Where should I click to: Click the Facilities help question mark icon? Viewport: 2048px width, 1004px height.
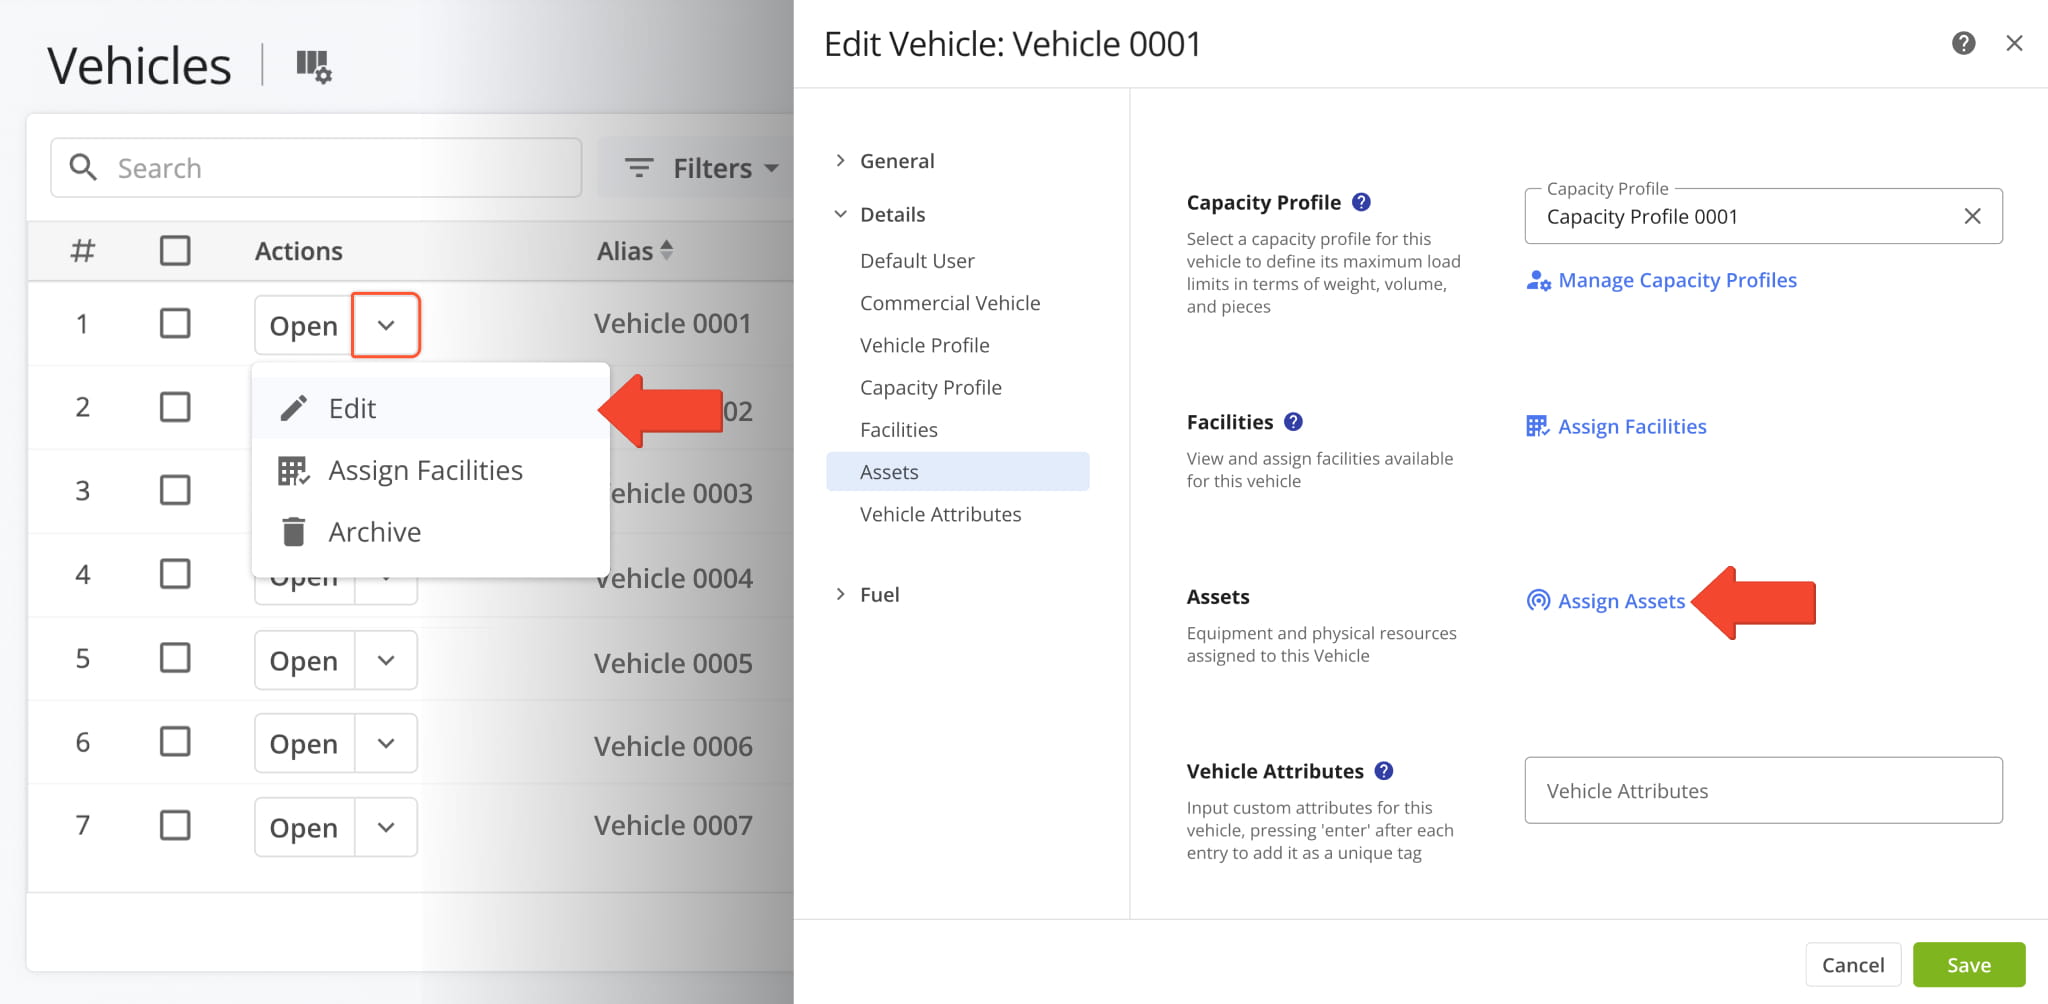click(1293, 422)
